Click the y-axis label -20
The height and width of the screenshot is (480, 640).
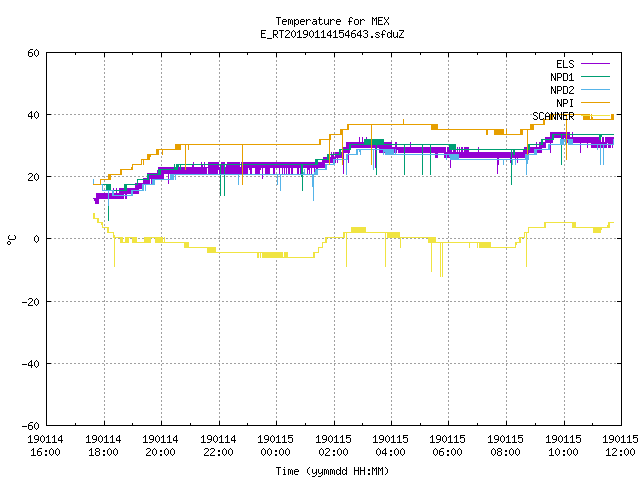(x=31, y=302)
